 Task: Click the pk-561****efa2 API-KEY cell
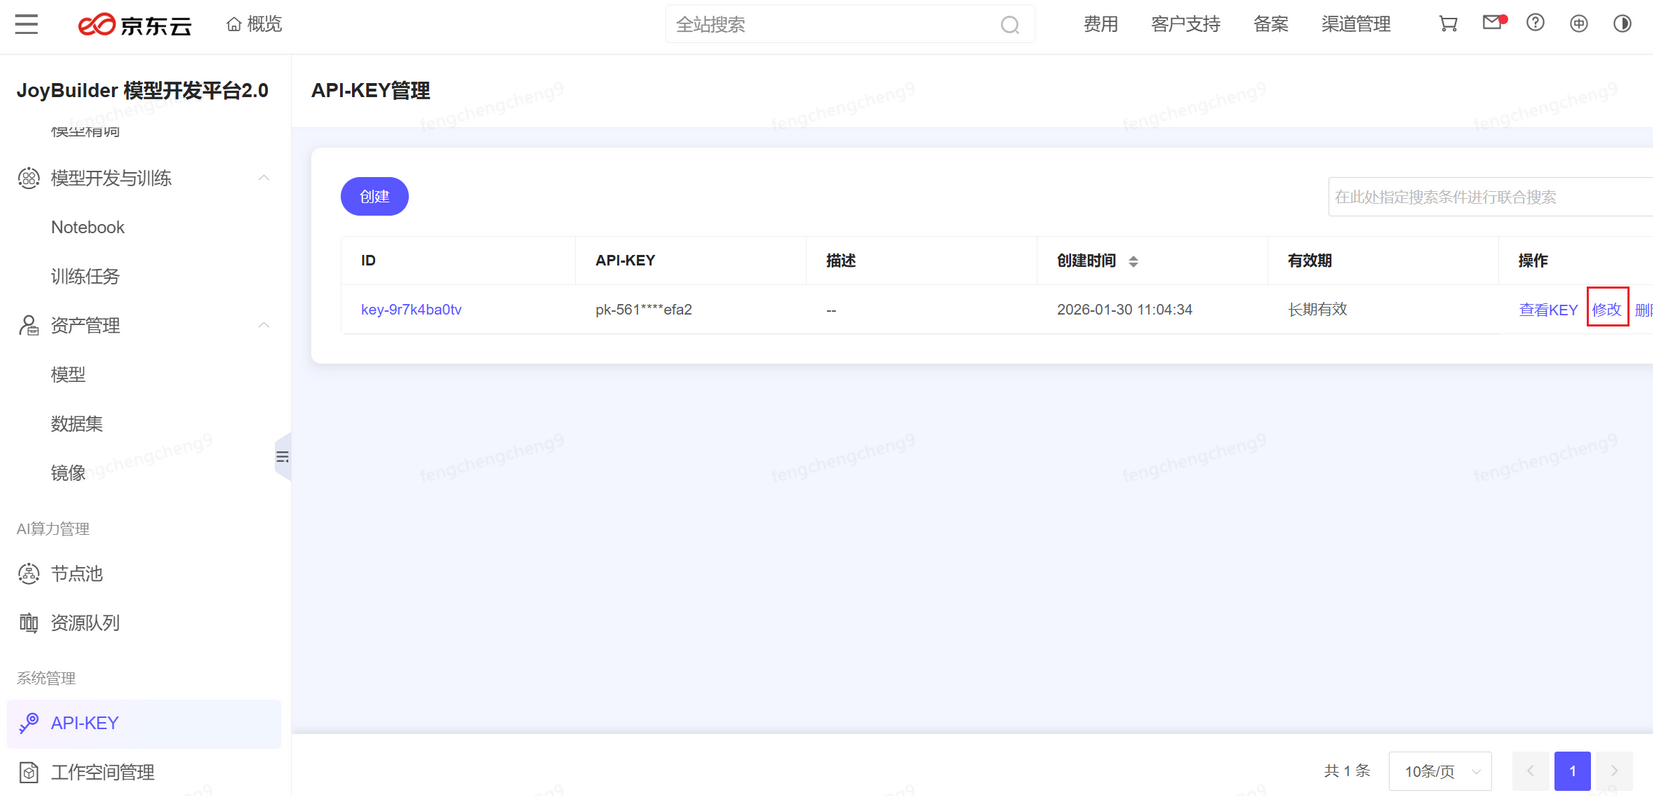coord(644,309)
